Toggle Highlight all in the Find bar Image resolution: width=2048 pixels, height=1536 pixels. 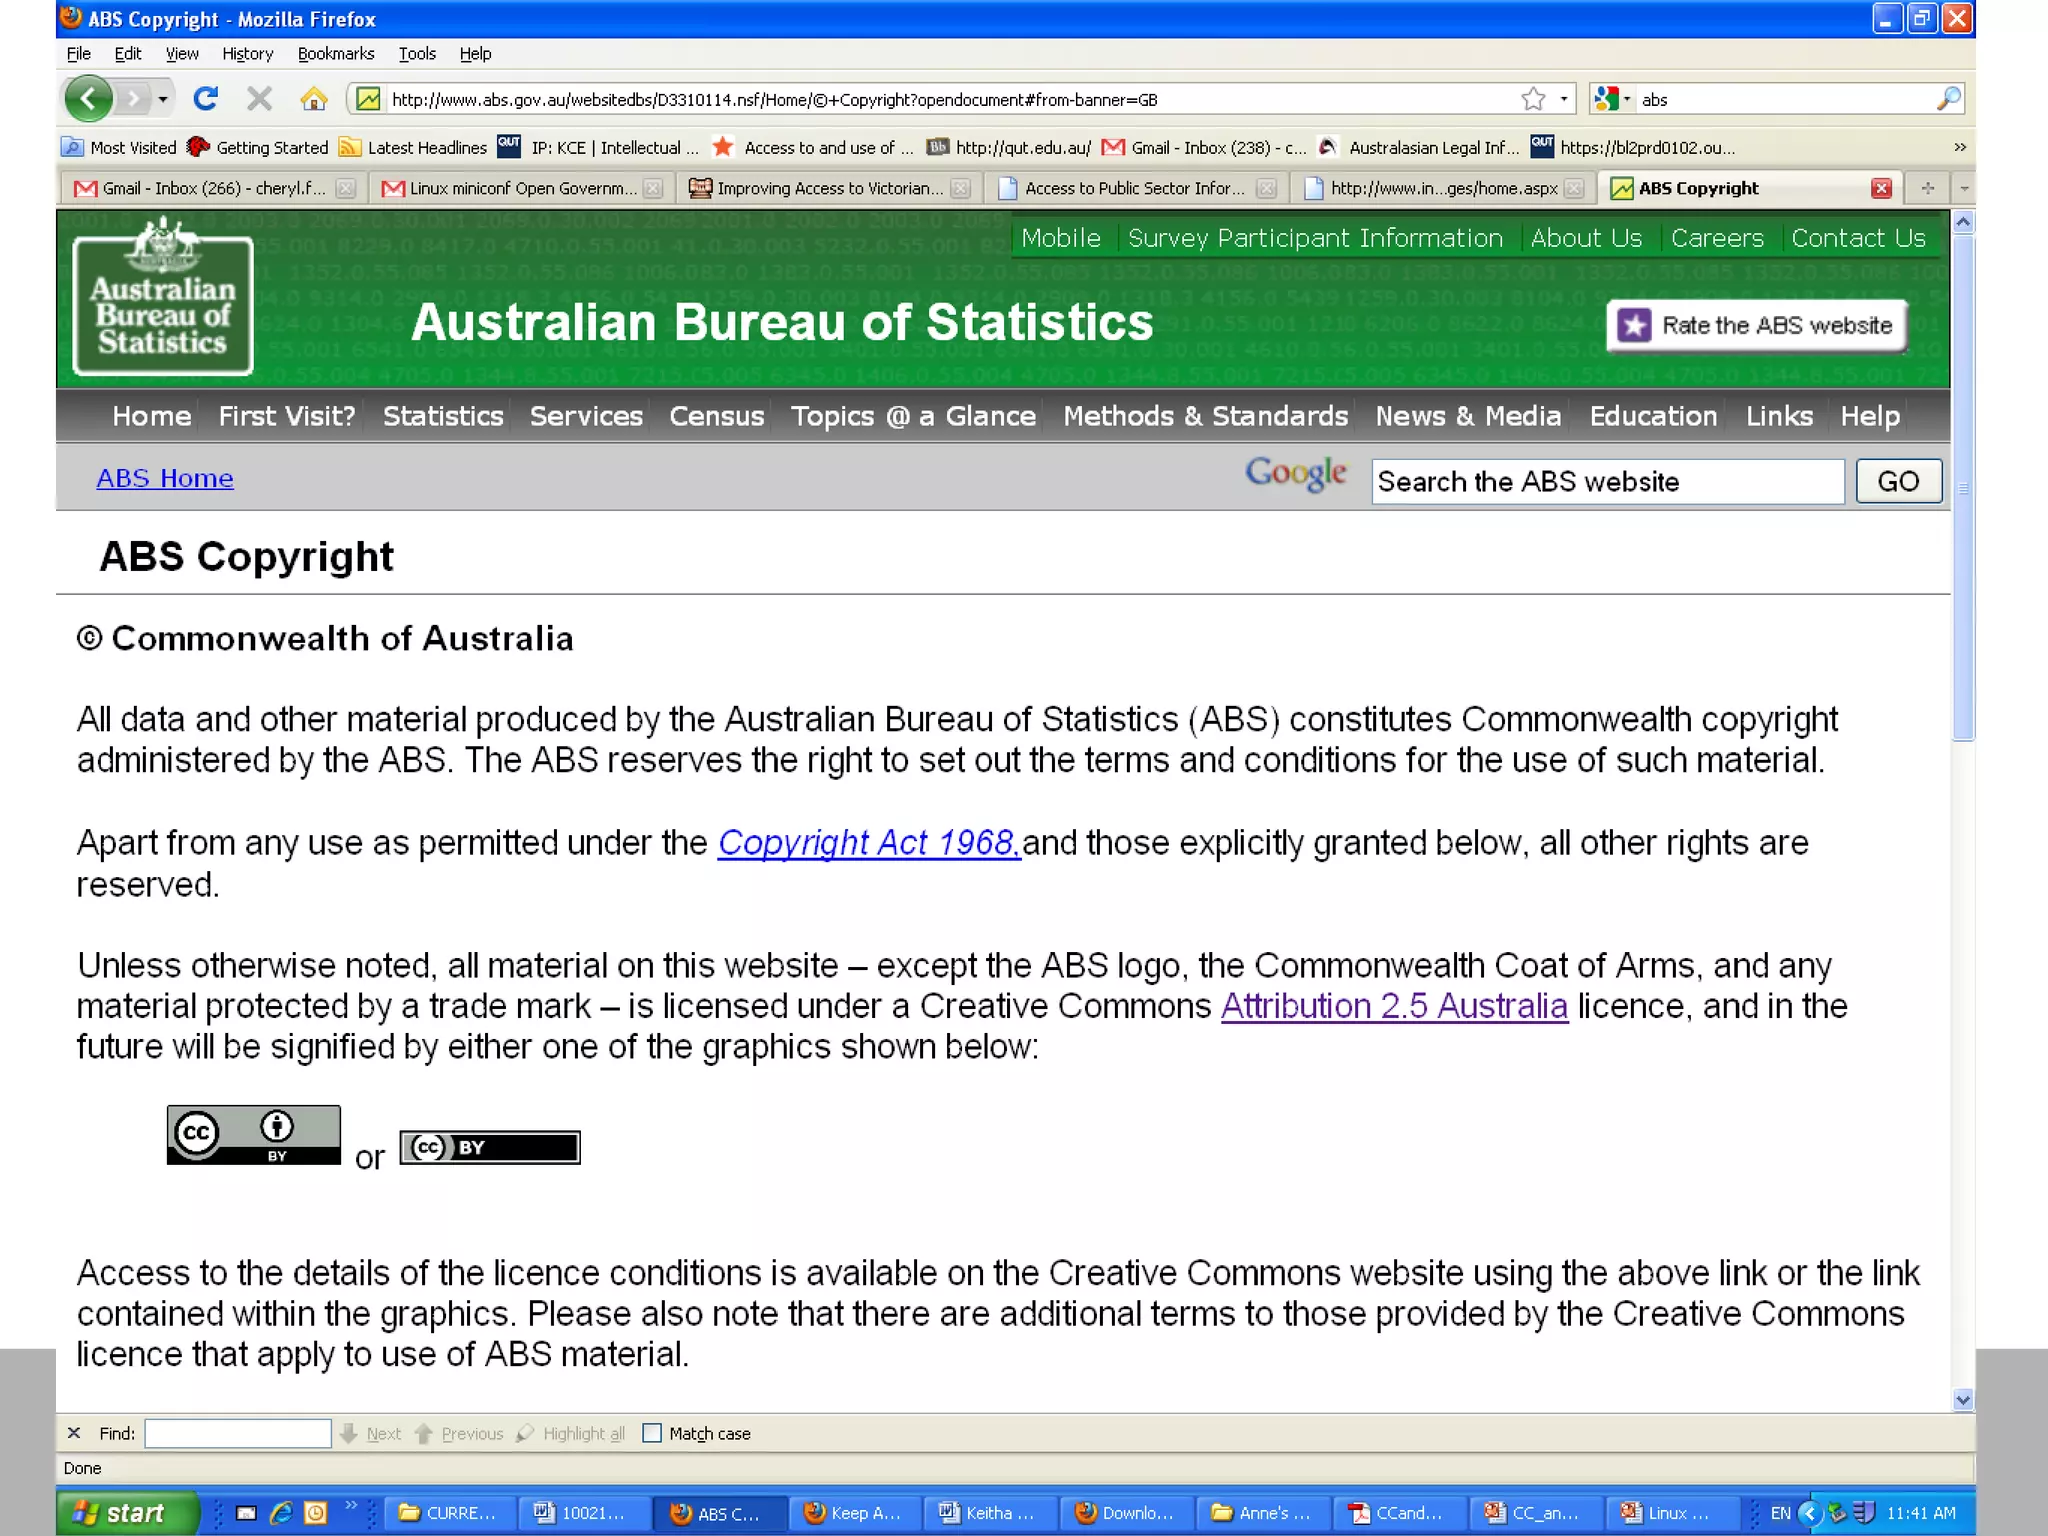click(571, 1434)
